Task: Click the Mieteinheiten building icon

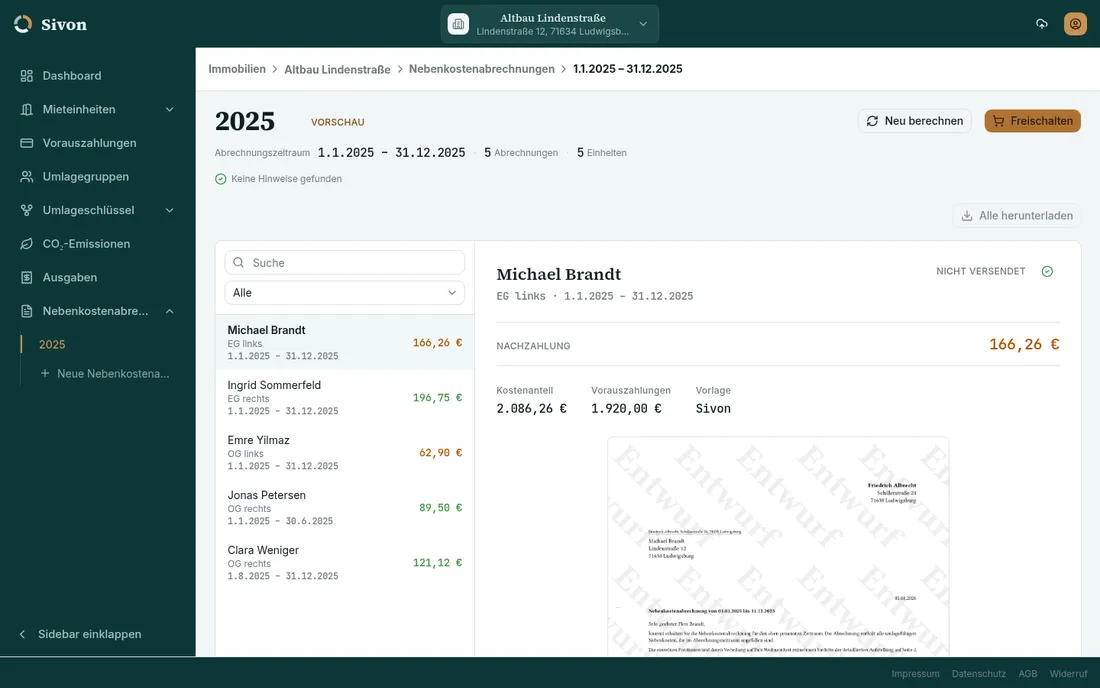Action: pyautogui.click(x=27, y=109)
